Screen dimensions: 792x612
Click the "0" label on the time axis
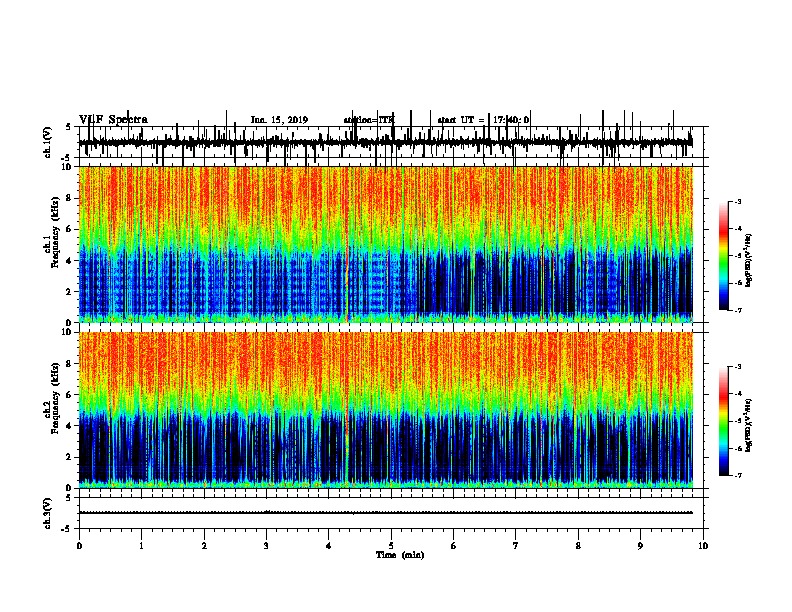(79, 546)
